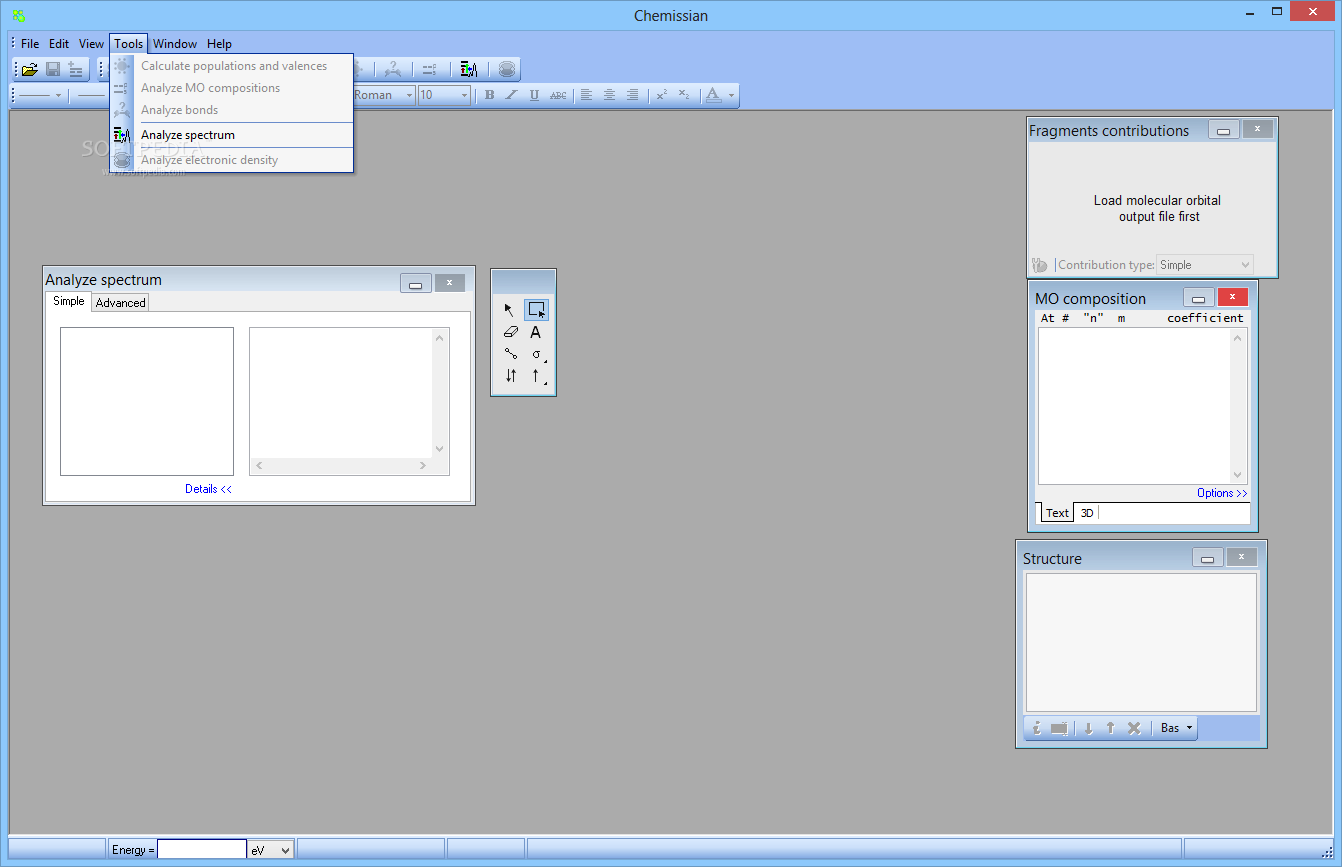Click the Details << link
The image size is (1342, 867).
tap(208, 489)
